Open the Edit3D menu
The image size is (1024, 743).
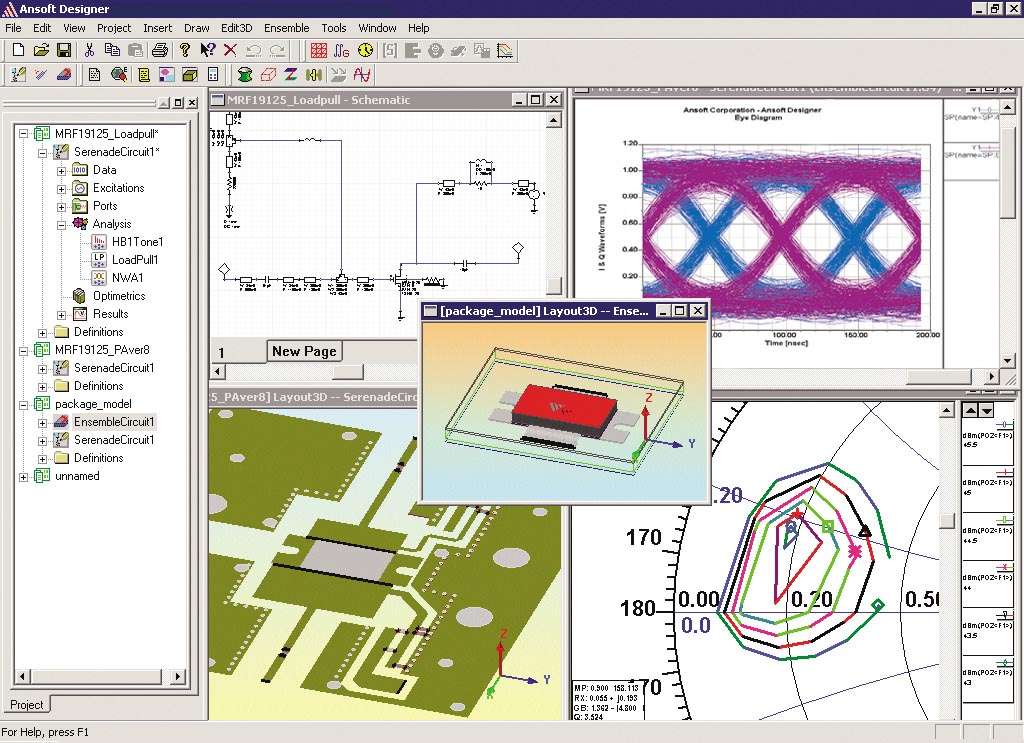pos(236,28)
